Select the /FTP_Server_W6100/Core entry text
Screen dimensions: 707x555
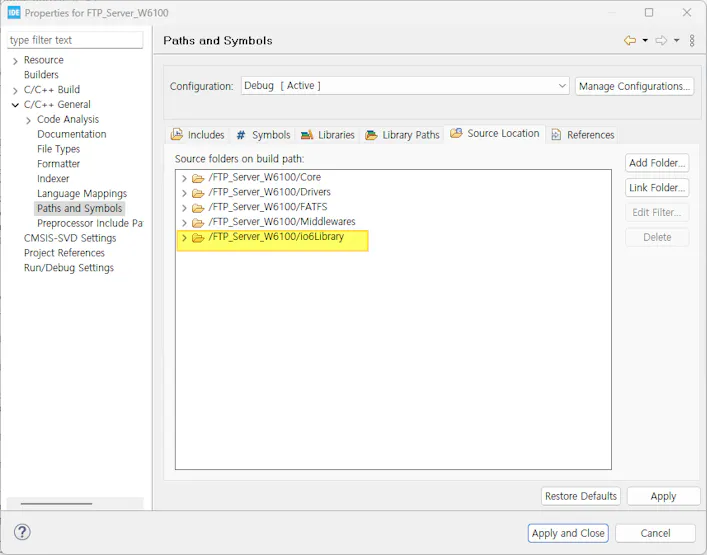point(265,177)
